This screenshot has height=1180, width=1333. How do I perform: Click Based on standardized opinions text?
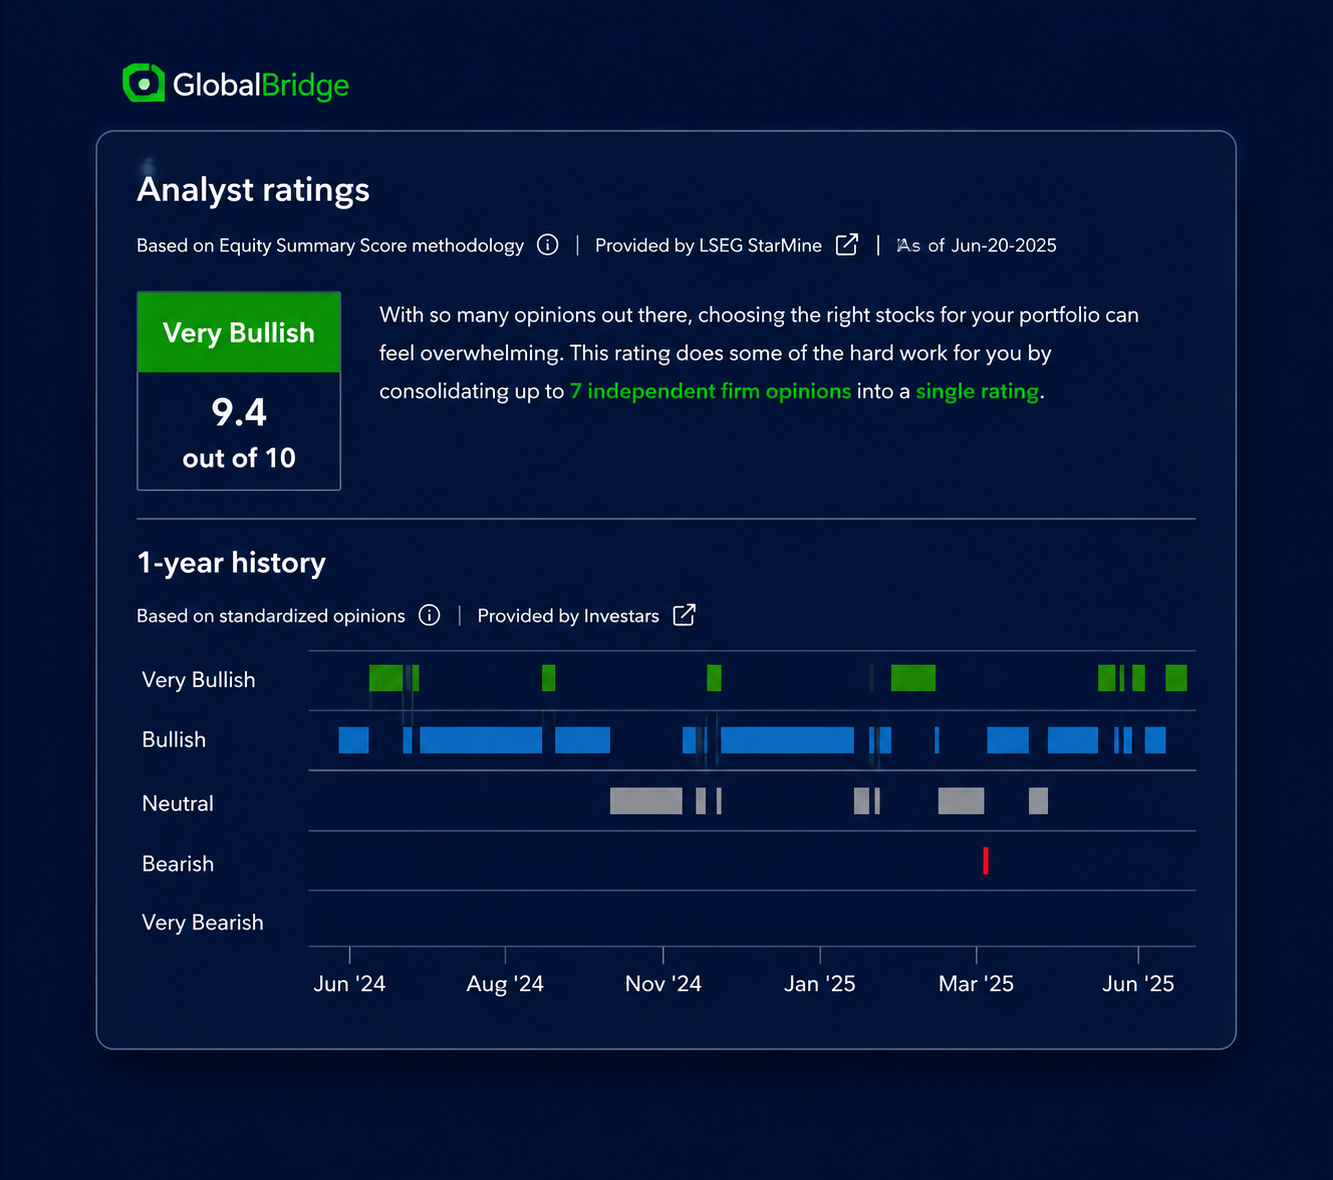pos(271,616)
